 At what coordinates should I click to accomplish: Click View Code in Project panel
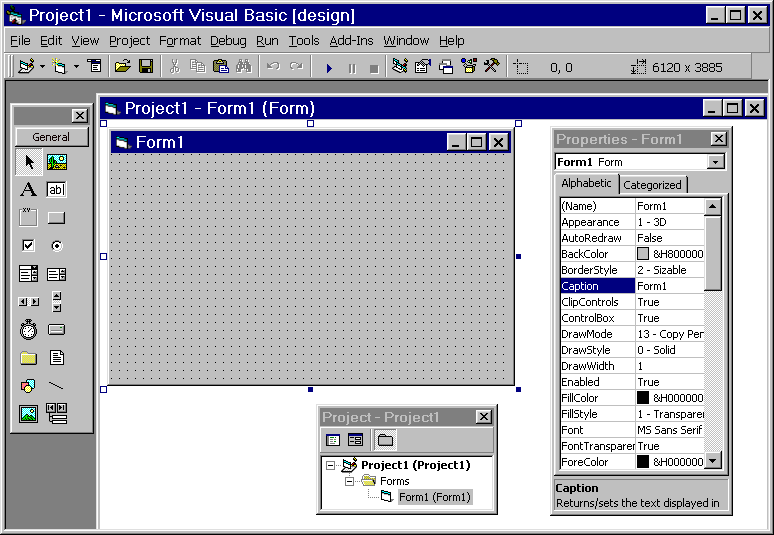[x=333, y=440]
